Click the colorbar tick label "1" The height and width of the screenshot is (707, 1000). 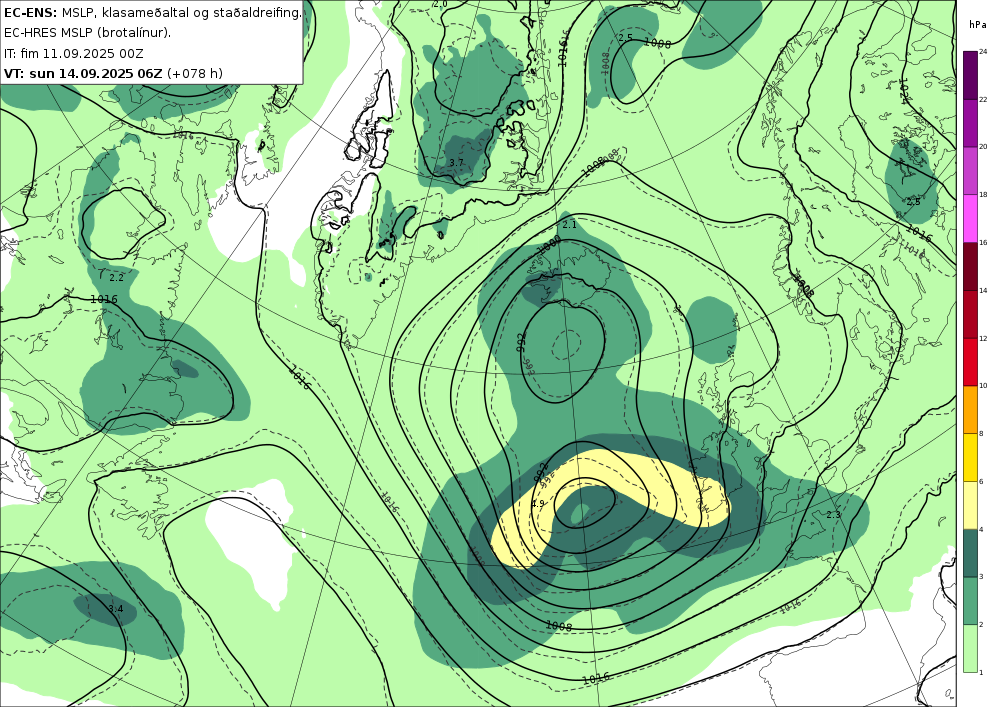point(982,672)
